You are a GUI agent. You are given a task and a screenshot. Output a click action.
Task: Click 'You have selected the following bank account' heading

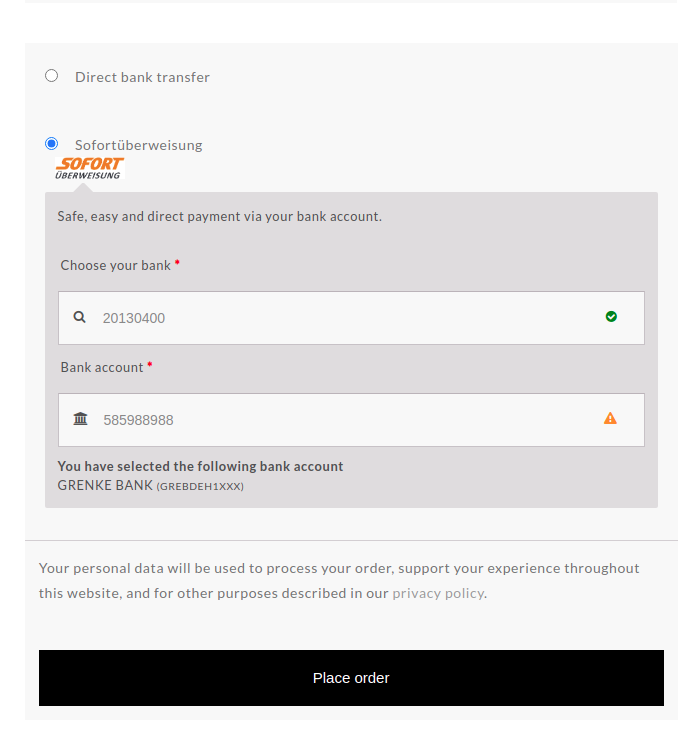[x=200, y=466]
